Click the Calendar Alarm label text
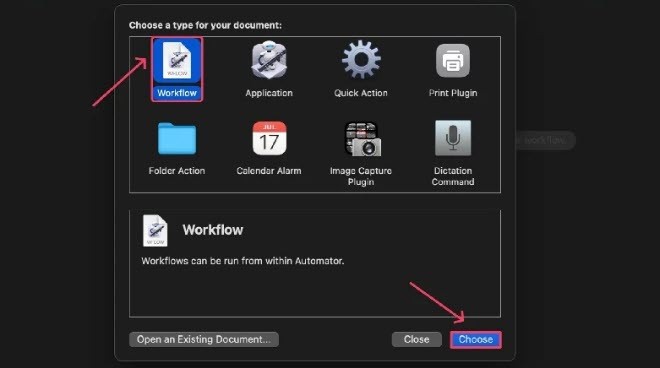 (x=269, y=171)
